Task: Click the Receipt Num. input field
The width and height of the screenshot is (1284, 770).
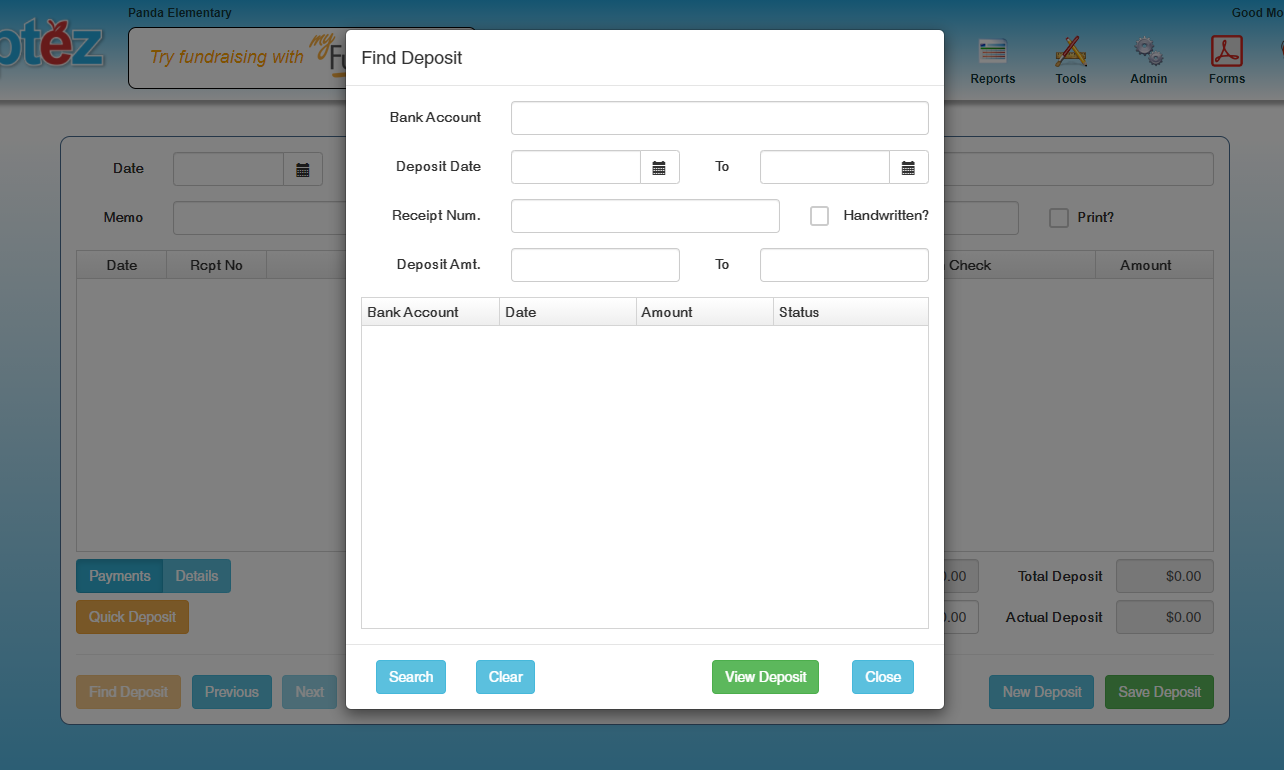Action: (645, 216)
